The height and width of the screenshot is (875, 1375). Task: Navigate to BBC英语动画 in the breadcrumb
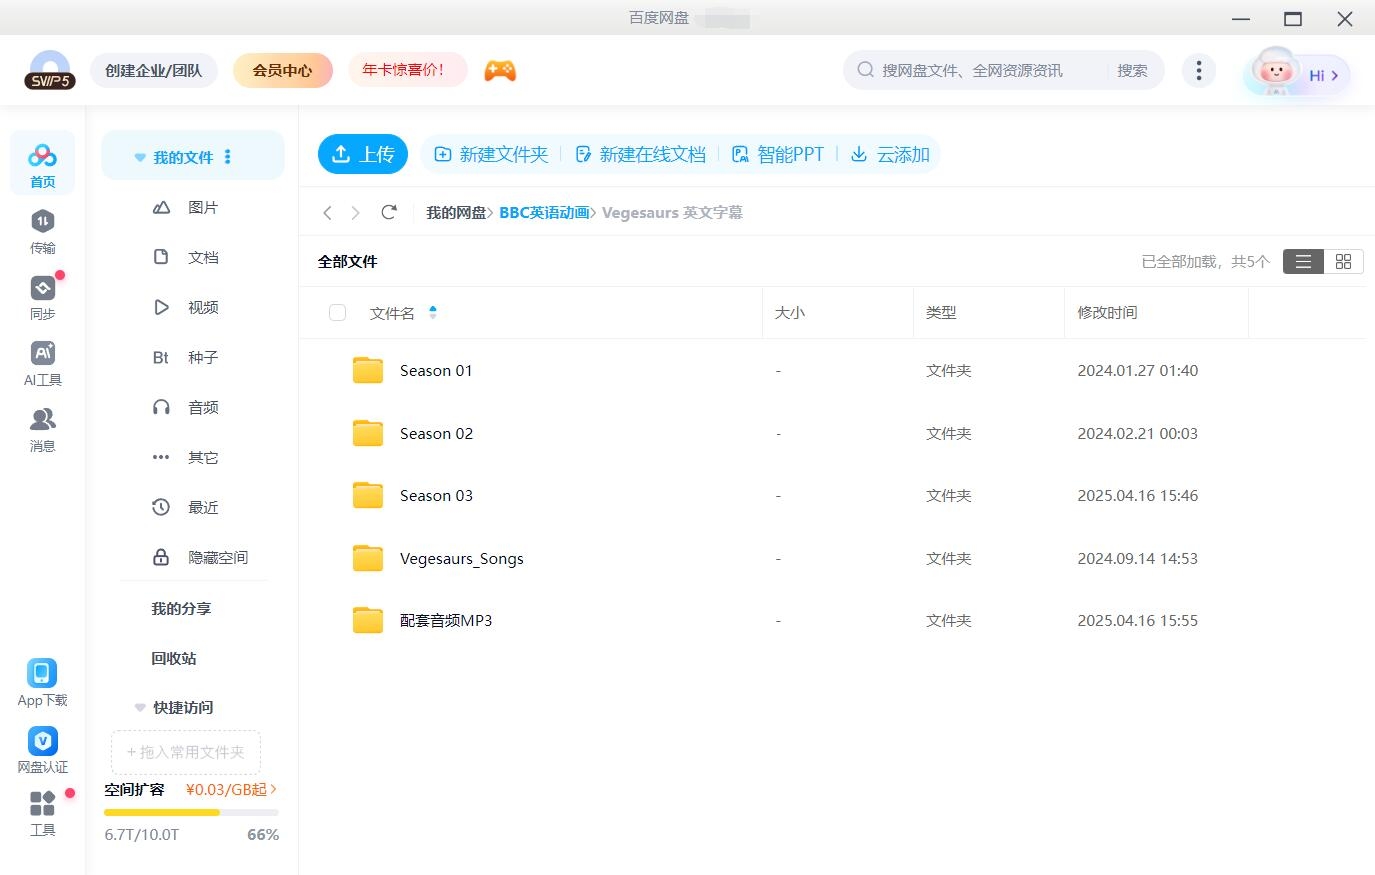click(x=545, y=212)
